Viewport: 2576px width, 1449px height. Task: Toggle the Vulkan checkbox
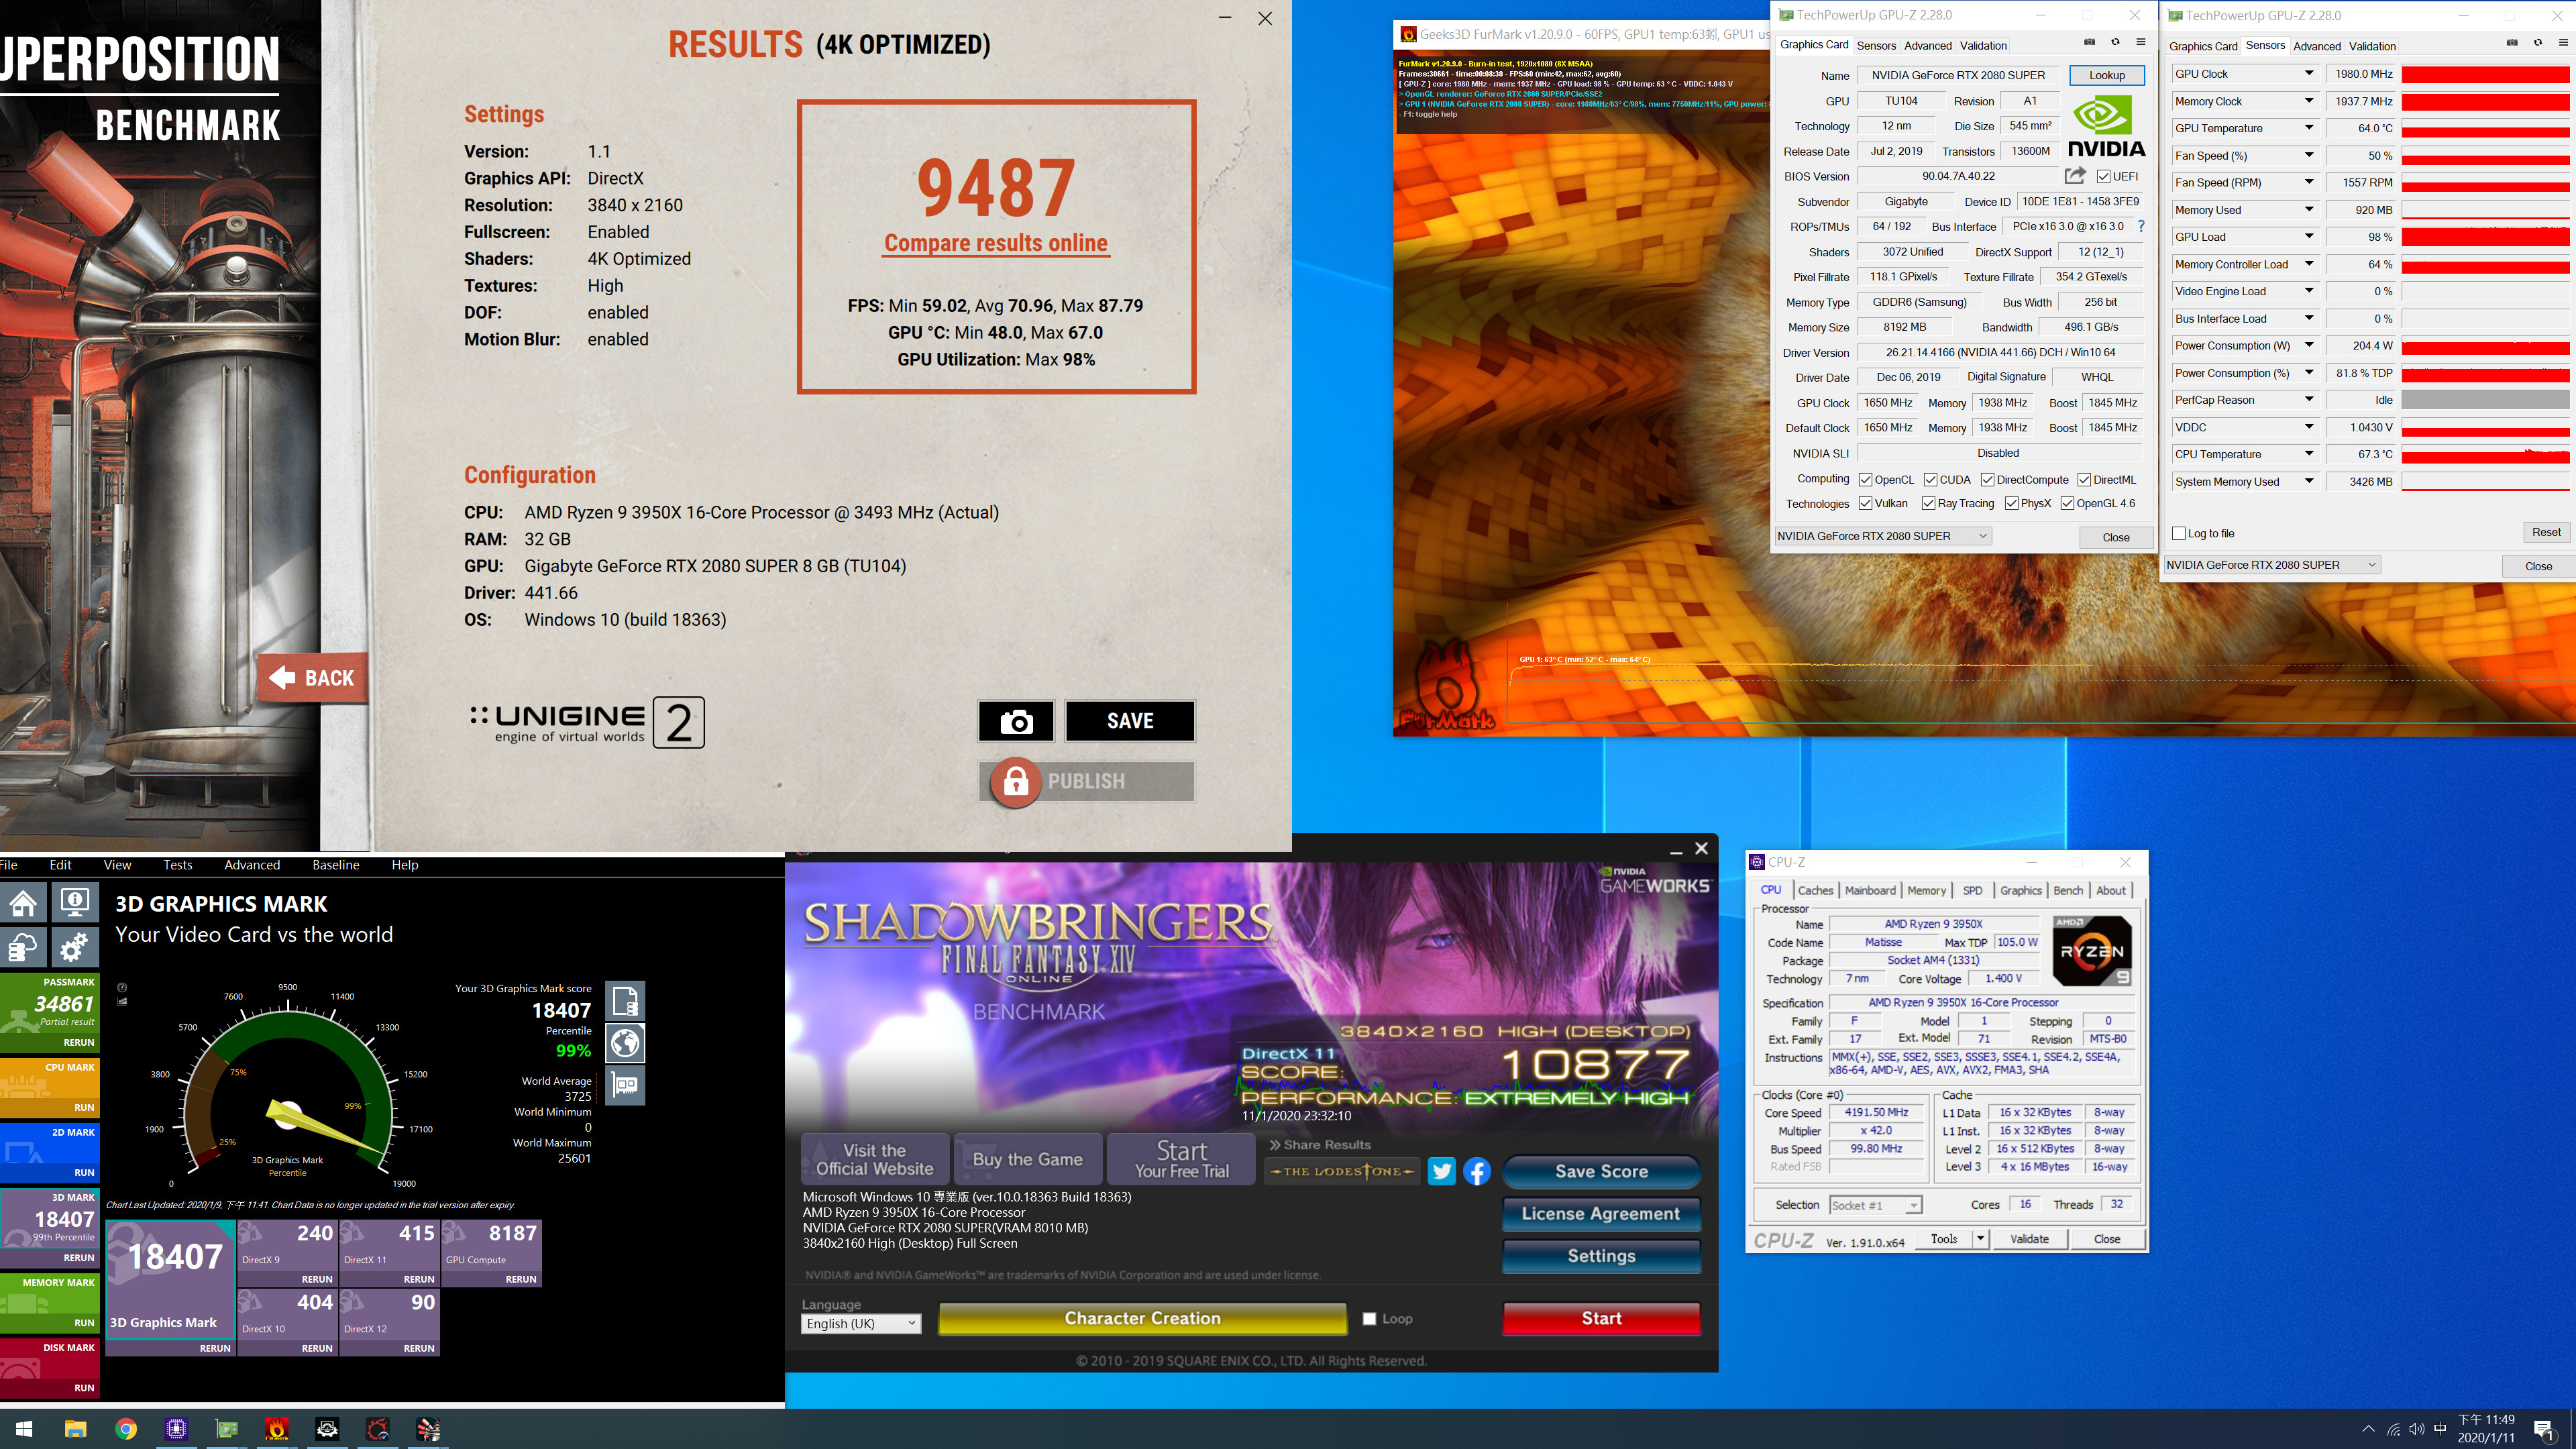coord(1865,504)
